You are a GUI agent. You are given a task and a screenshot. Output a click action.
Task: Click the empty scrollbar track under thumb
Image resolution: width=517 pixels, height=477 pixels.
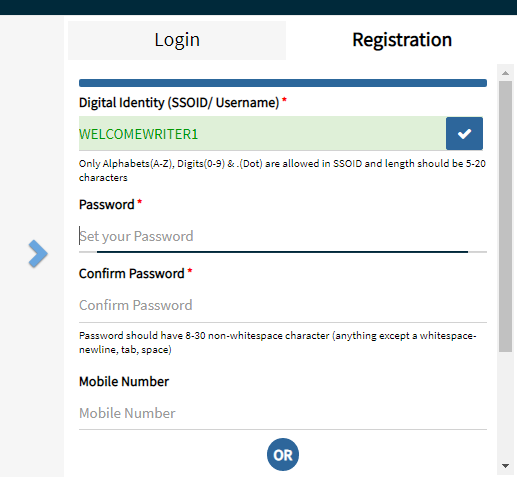click(505, 405)
